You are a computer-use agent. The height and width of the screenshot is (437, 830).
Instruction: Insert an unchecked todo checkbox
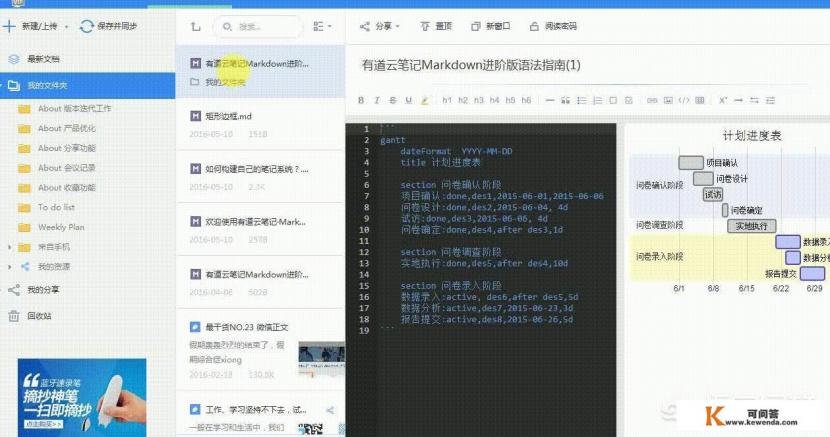[613, 100]
